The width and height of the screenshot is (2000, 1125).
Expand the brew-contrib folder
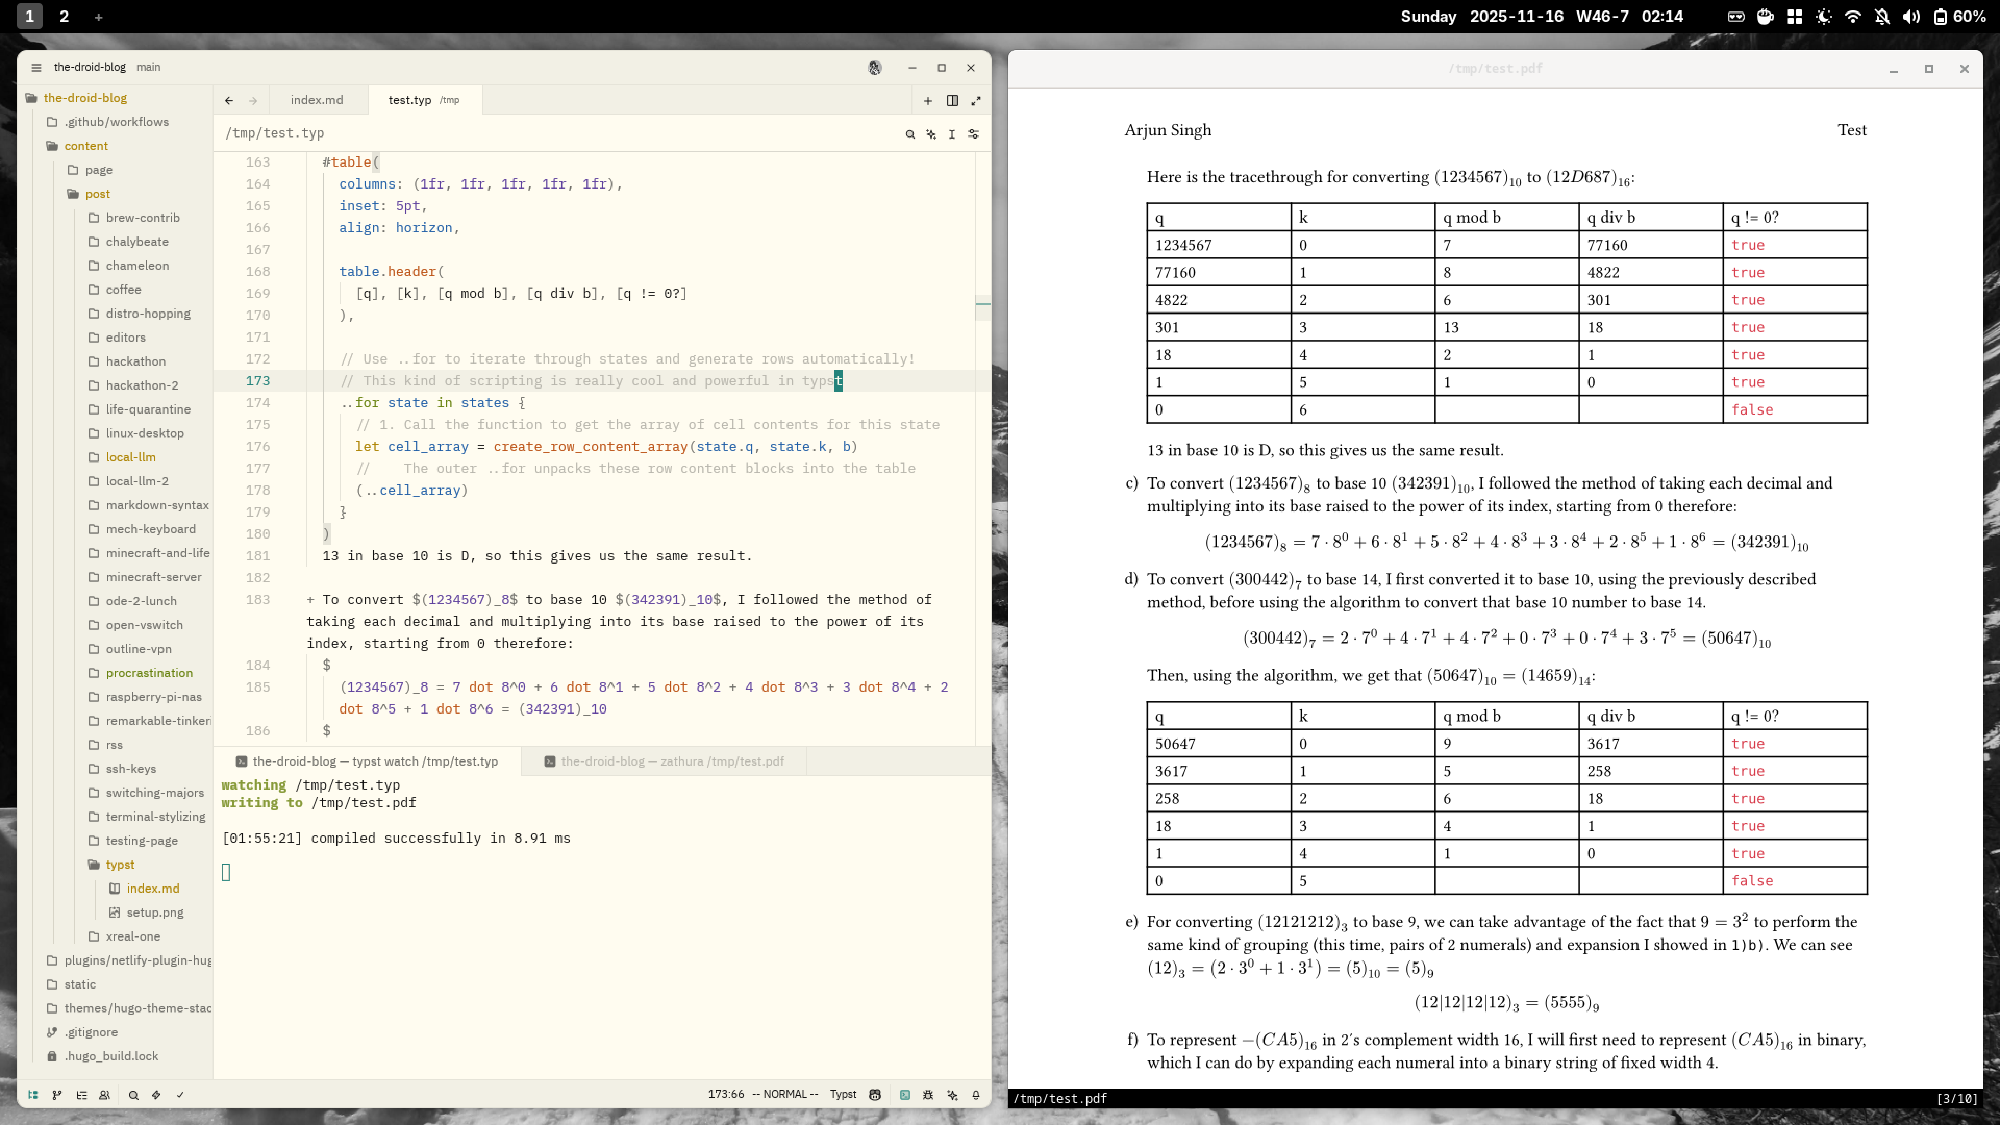point(142,218)
